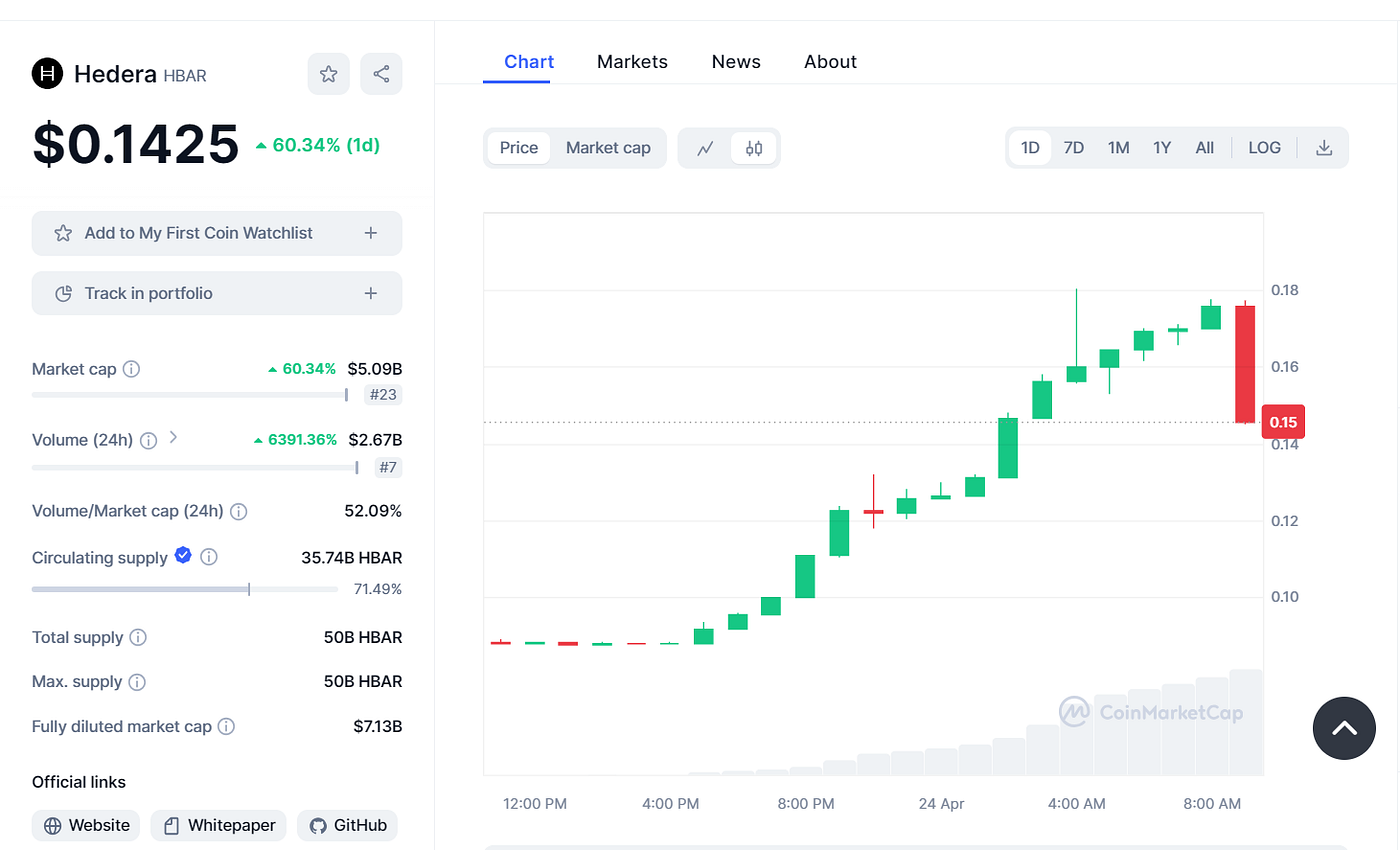Expand the Volume (24h) details chevron
This screenshot has height=850, width=1400.
point(173,437)
